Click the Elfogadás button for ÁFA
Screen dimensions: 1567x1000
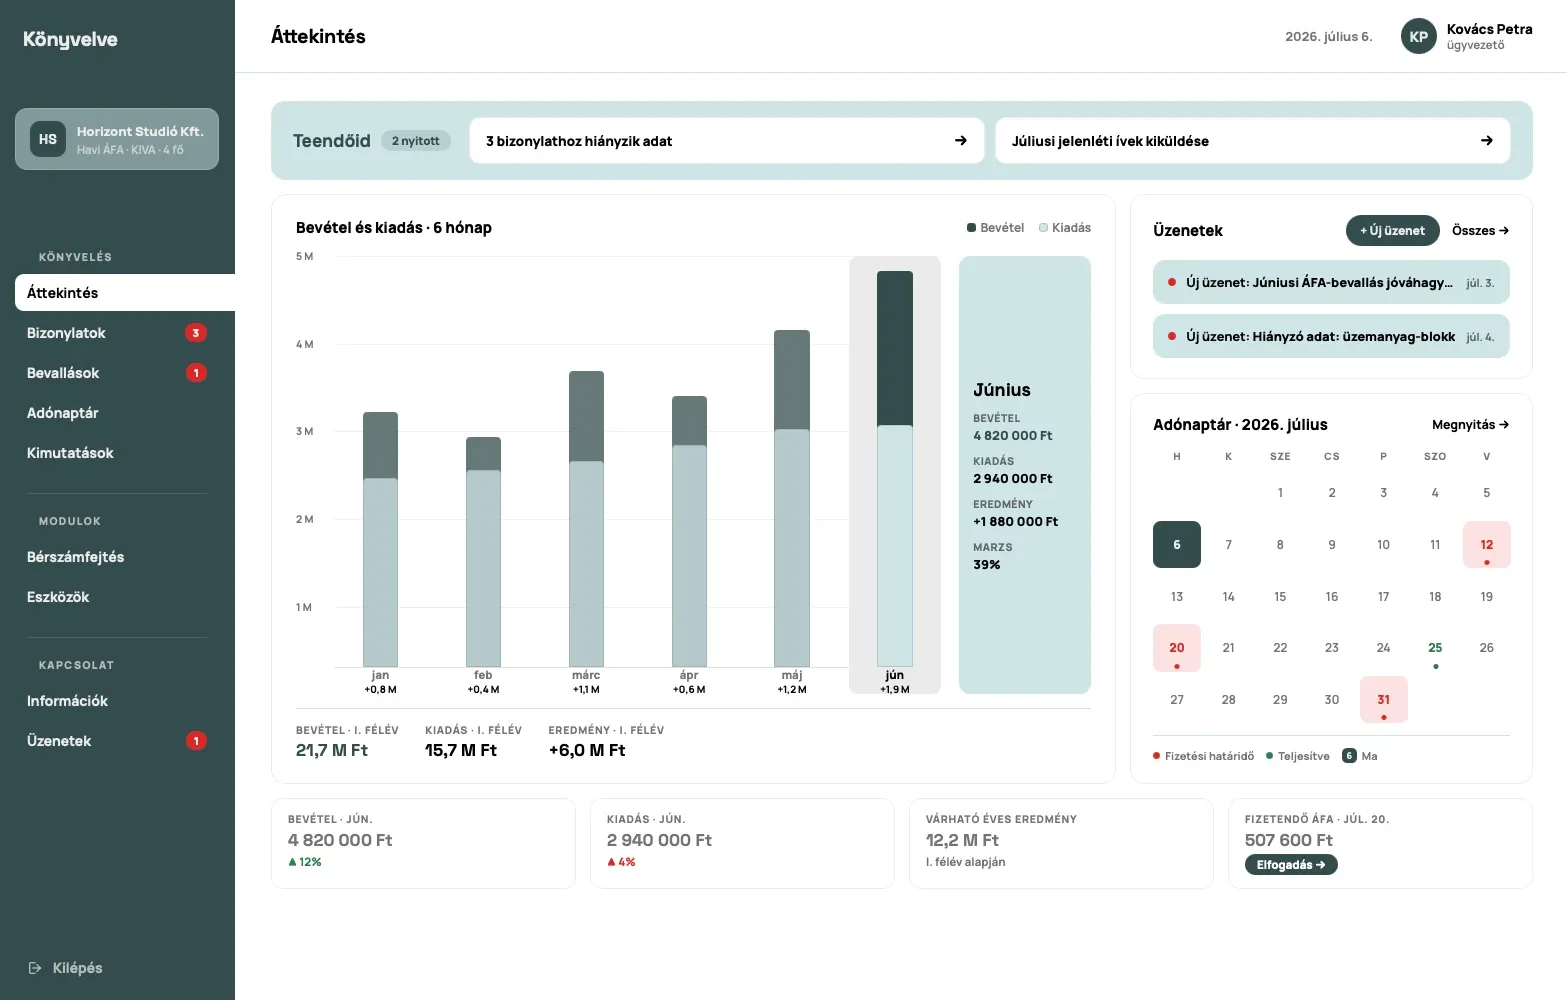1291,865
